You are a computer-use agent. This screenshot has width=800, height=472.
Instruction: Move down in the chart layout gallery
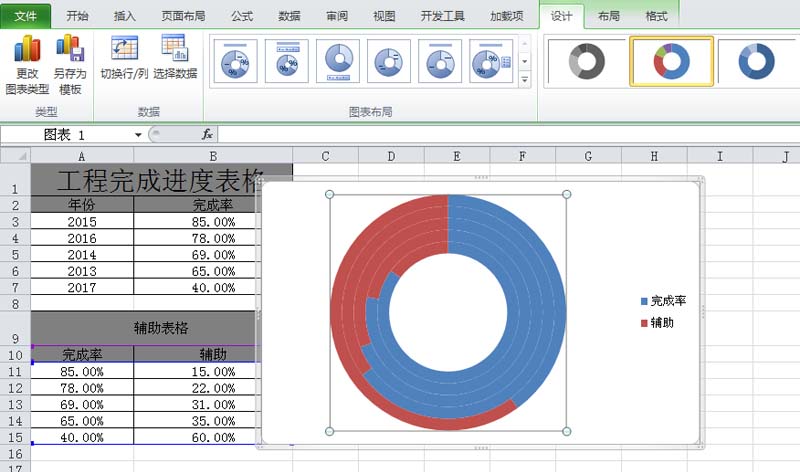(524, 61)
